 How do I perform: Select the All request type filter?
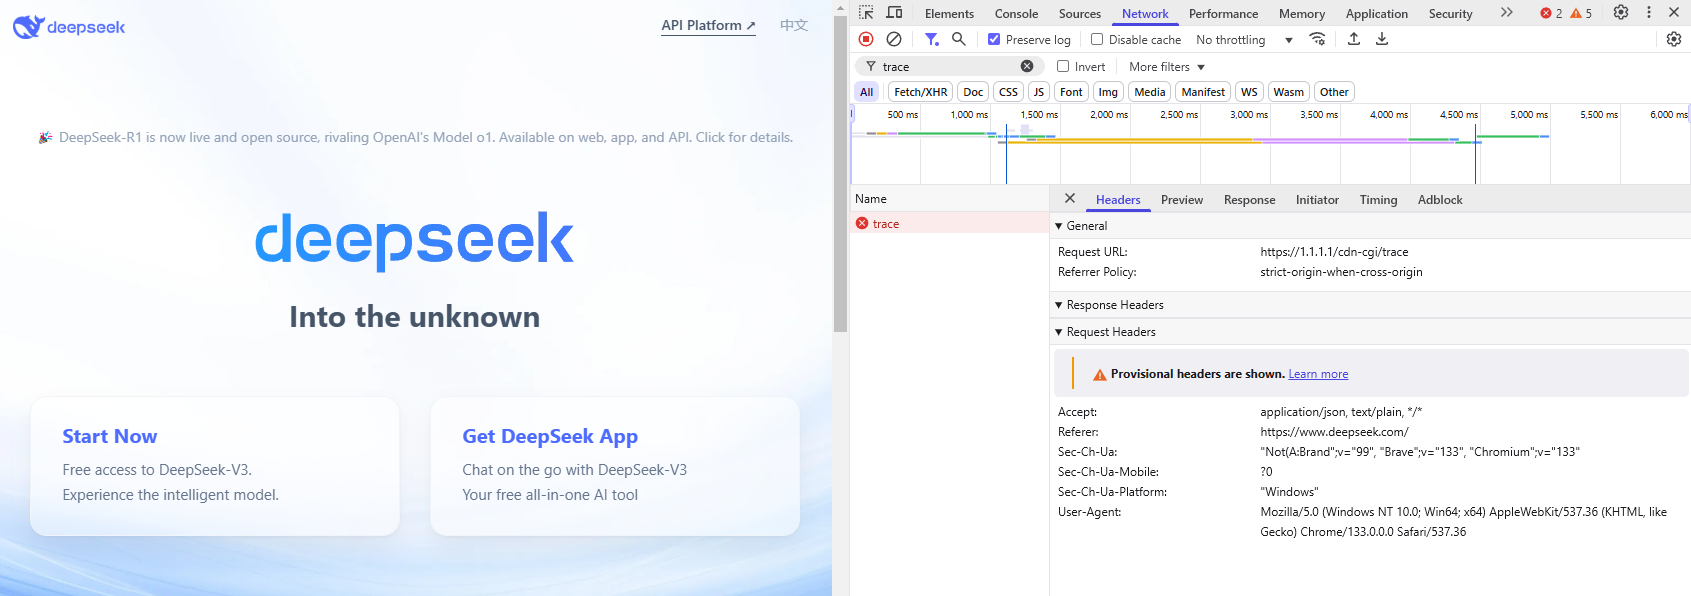(x=866, y=92)
